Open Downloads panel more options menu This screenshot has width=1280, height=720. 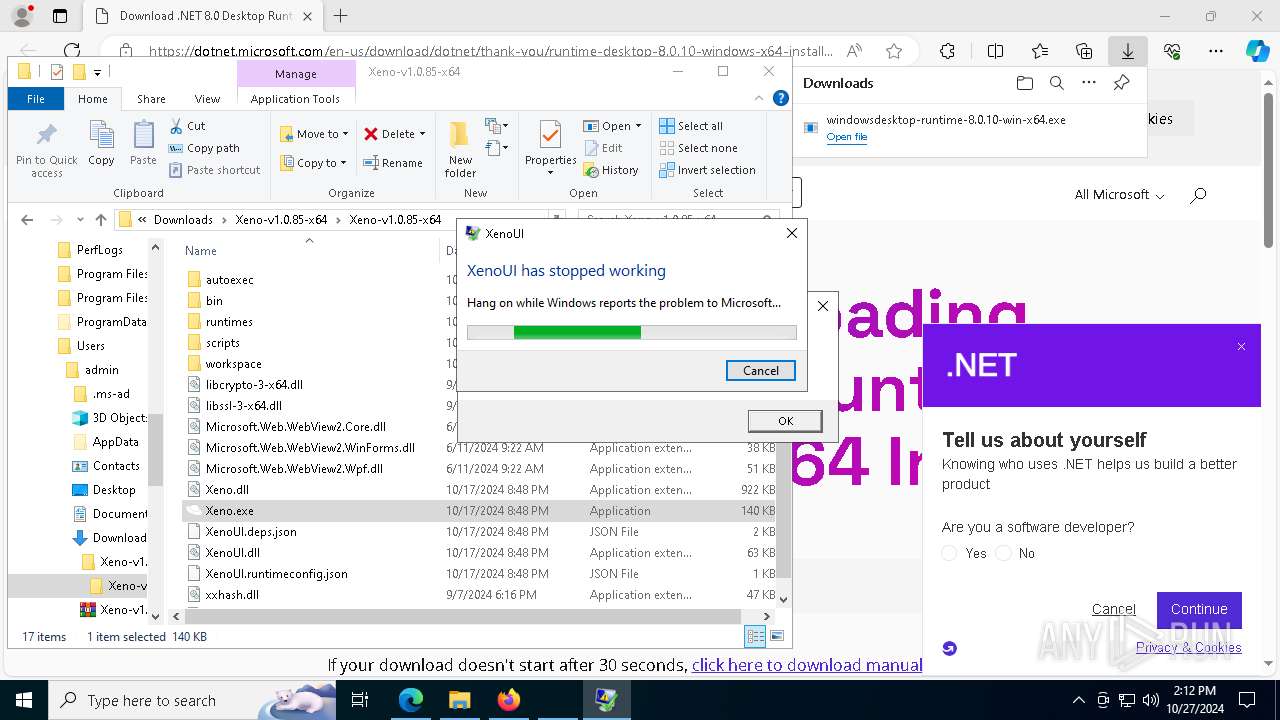click(1089, 83)
